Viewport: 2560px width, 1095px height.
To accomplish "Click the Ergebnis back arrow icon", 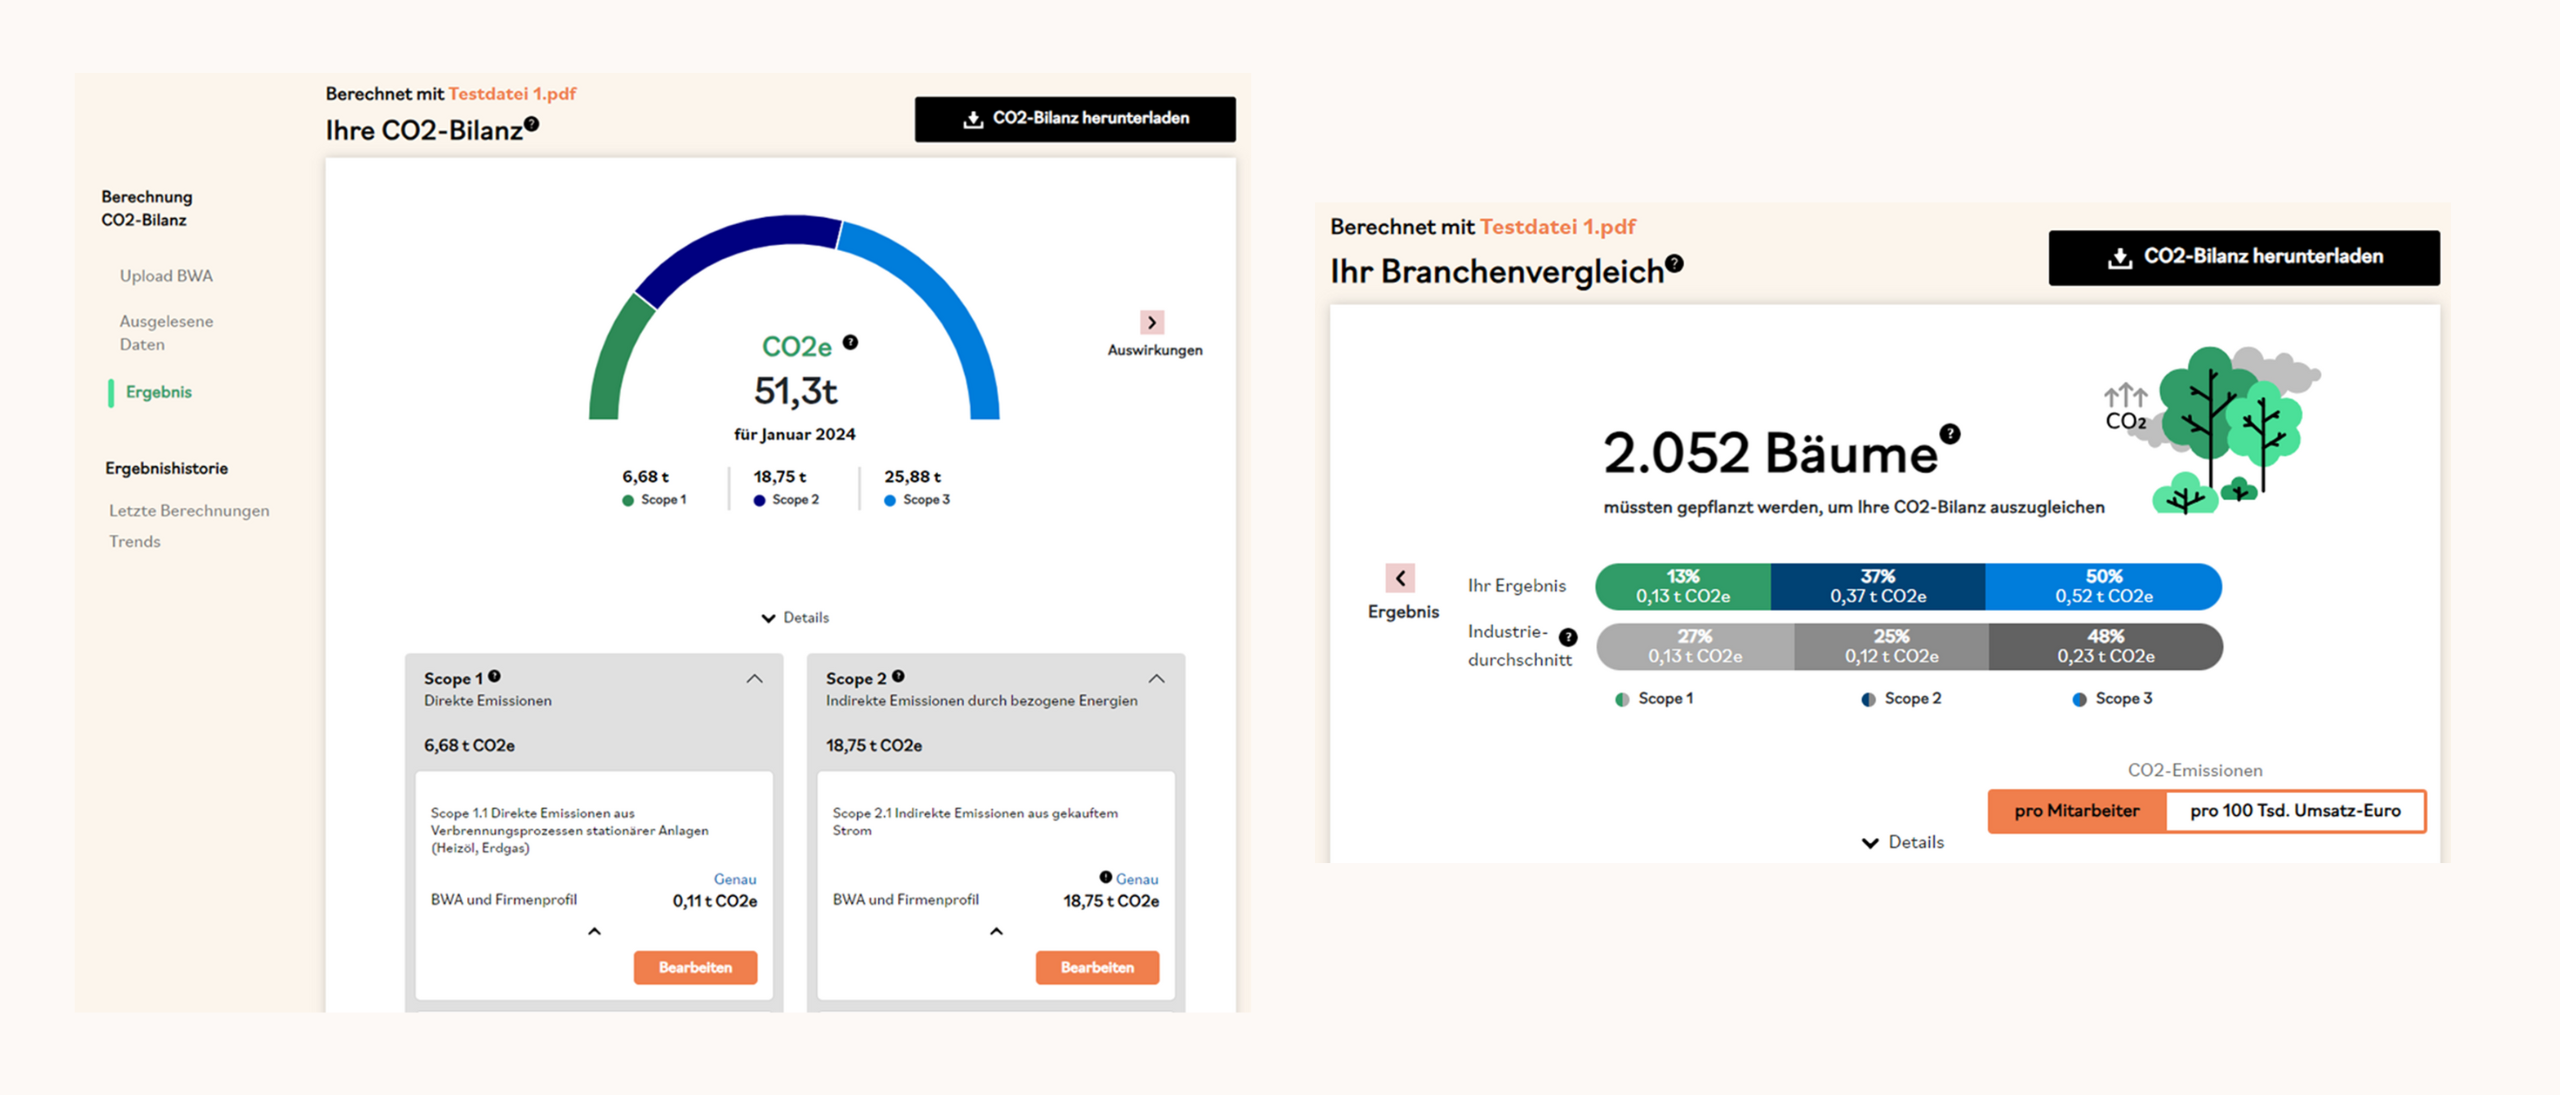I will pyautogui.click(x=1400, y=578).
